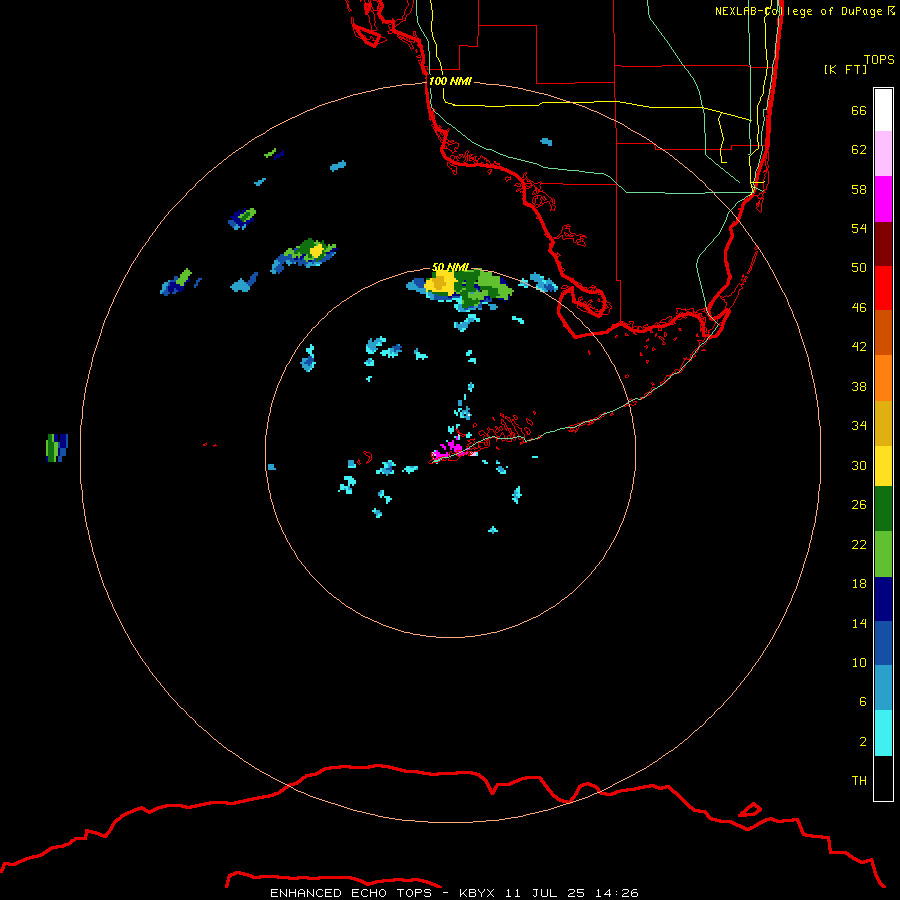Click the green striped echo outside the outer ring

click(x=57, y=448)
